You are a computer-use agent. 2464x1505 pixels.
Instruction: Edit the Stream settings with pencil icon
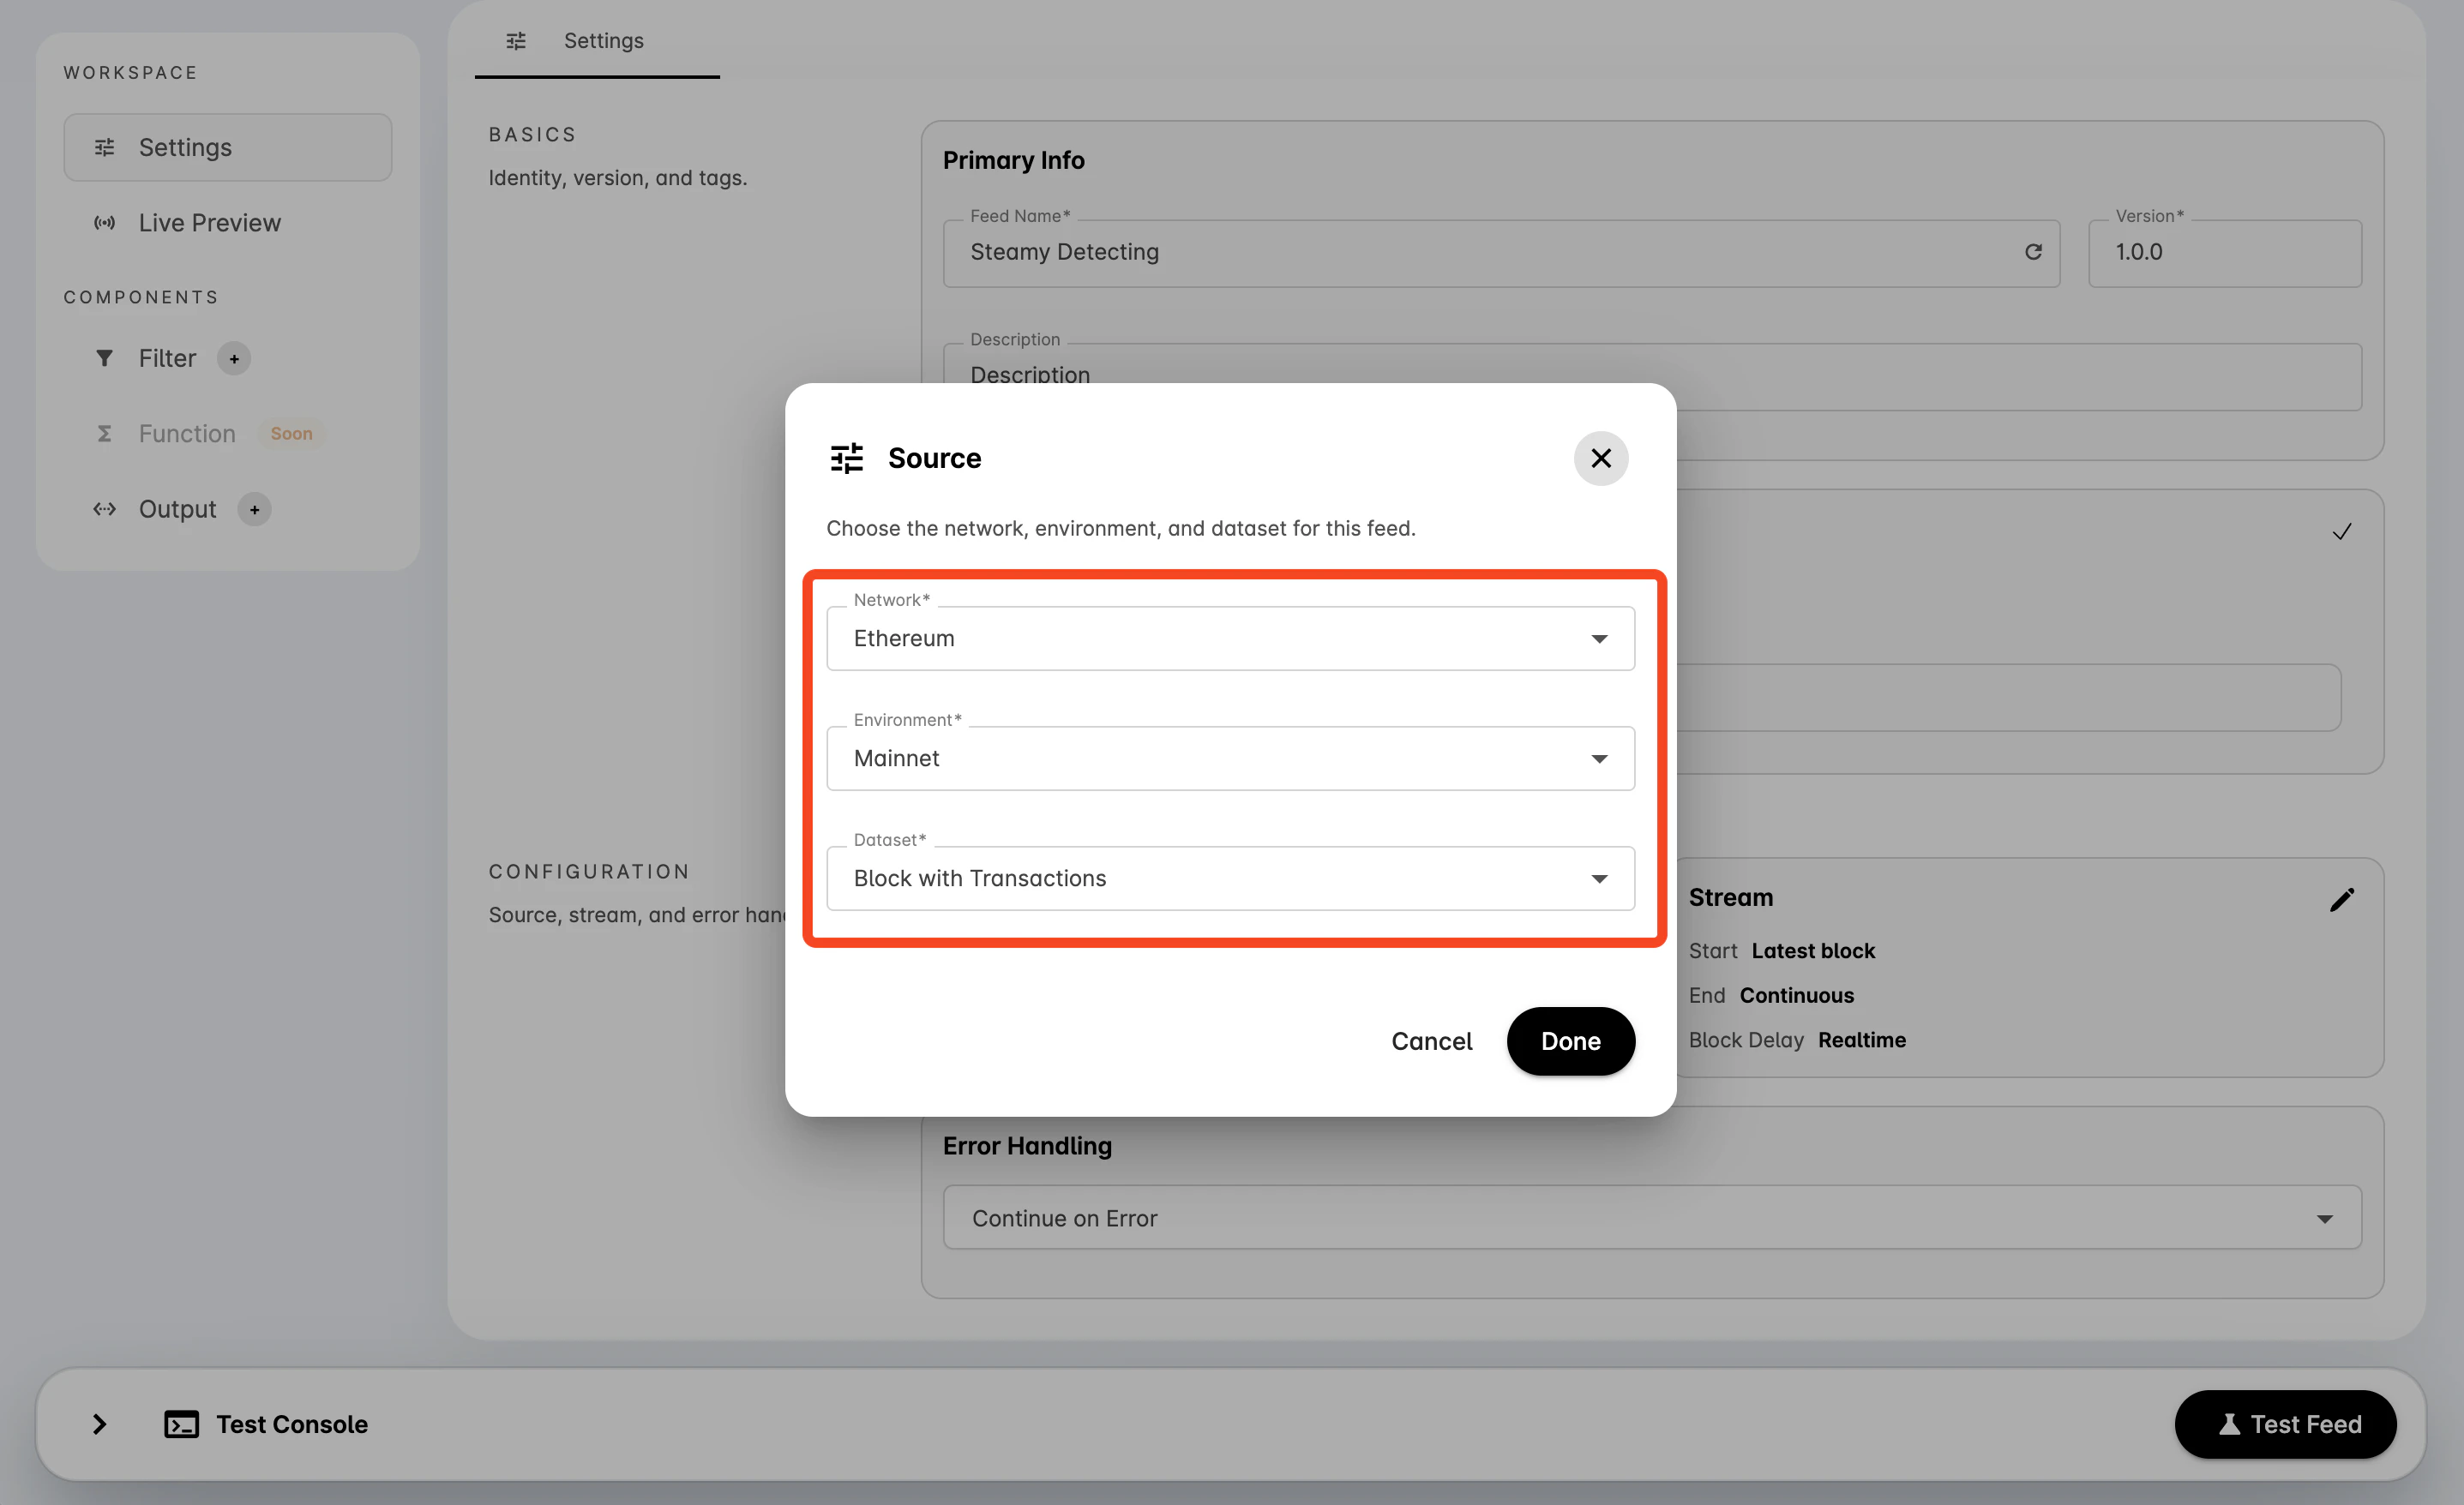2342,899
